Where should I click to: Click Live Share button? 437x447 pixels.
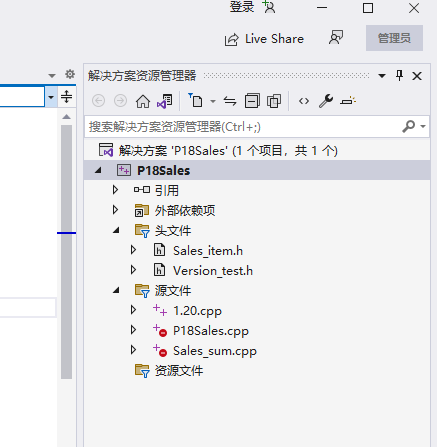[x=264, y=39]
